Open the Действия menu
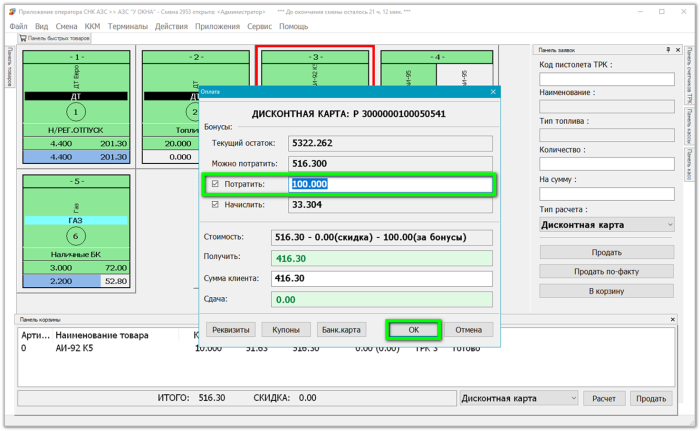 click(x=171, y=26)
